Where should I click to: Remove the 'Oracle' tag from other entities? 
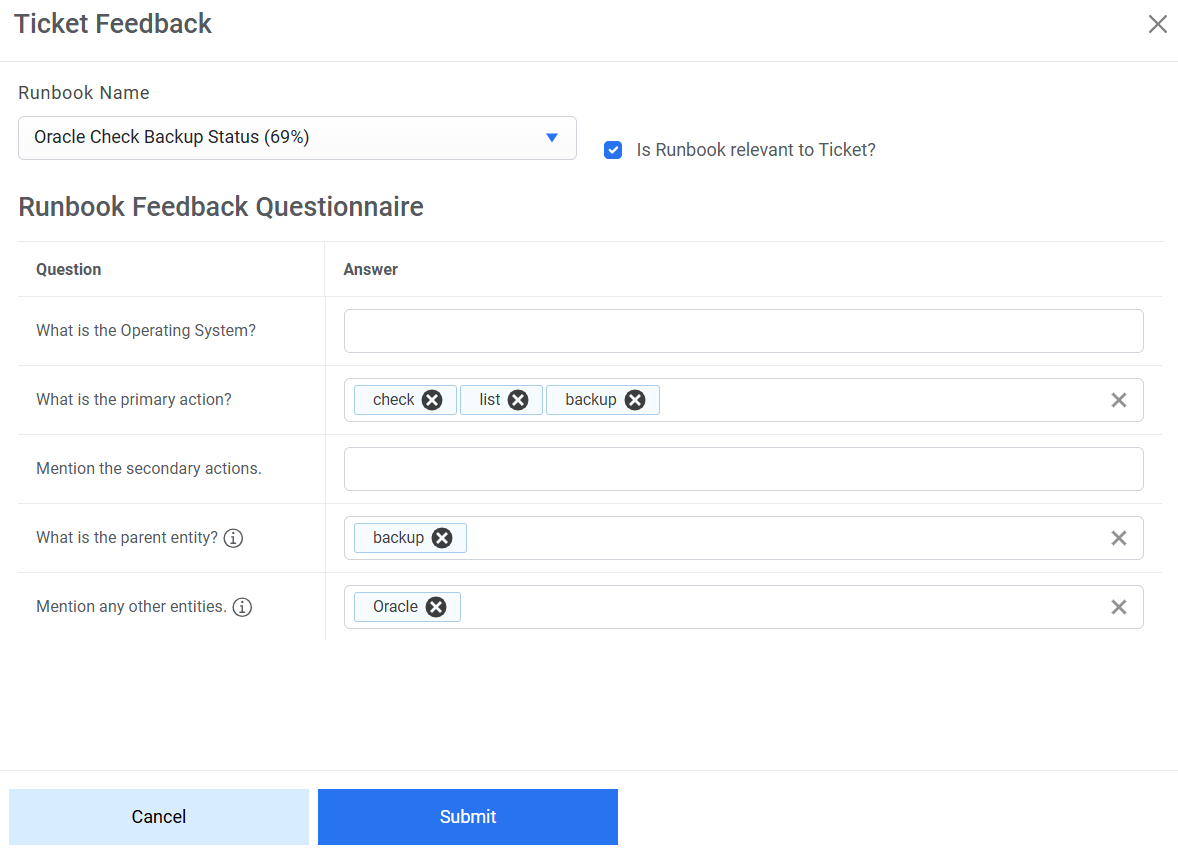click(x=436, y=607)
